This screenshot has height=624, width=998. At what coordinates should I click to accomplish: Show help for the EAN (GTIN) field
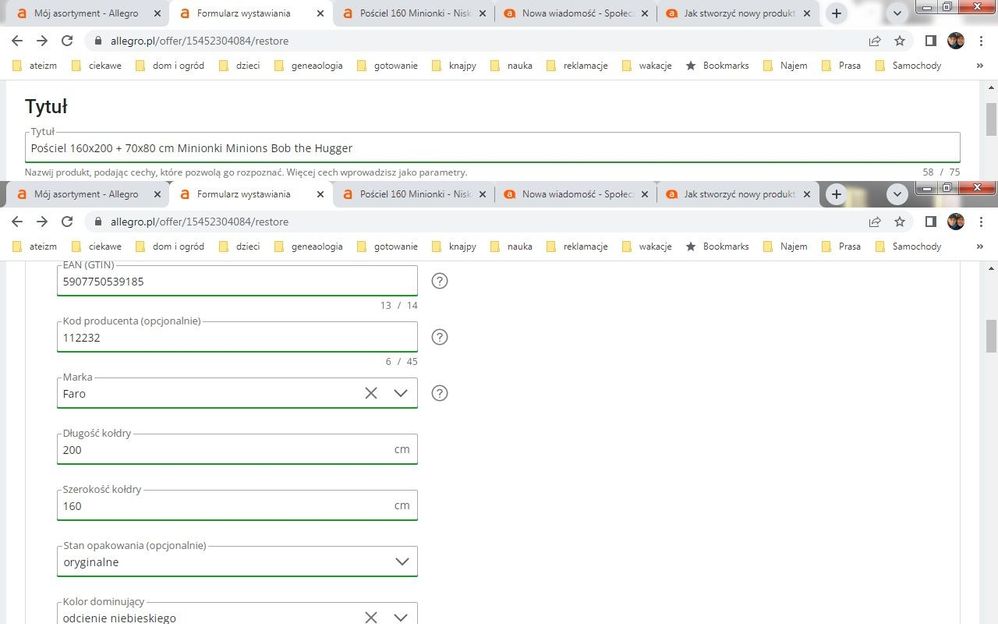pos(439,281)
